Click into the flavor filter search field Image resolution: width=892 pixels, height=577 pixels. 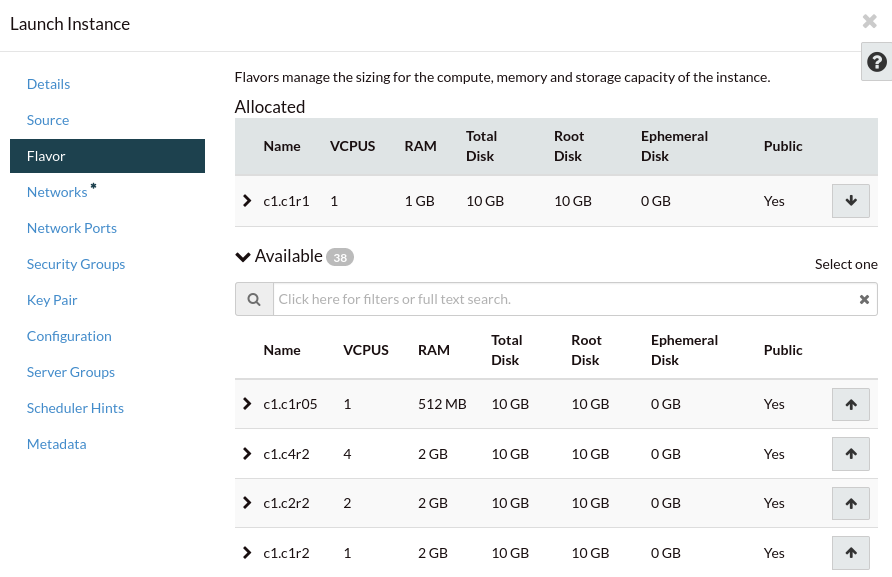point(560,299)
